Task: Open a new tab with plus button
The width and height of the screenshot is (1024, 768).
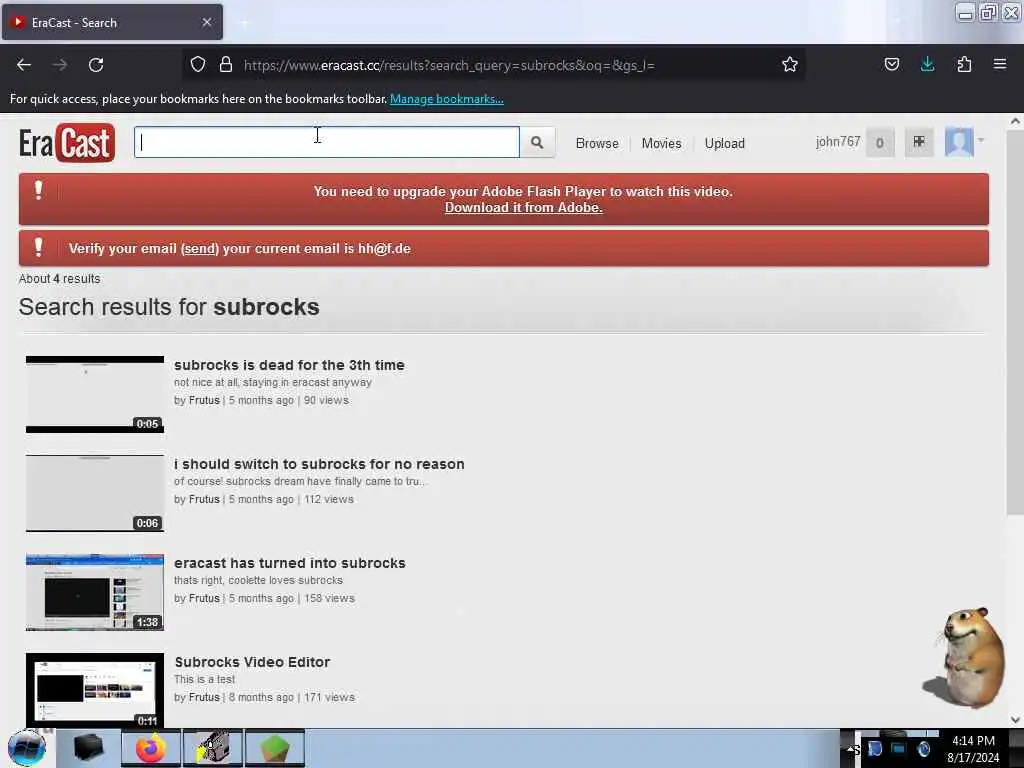Action: coord(244,22)
